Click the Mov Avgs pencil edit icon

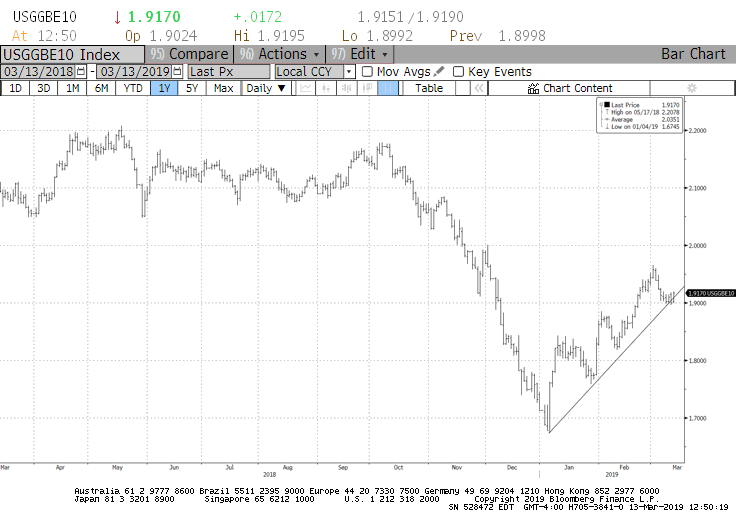click(x=439, y=72)
